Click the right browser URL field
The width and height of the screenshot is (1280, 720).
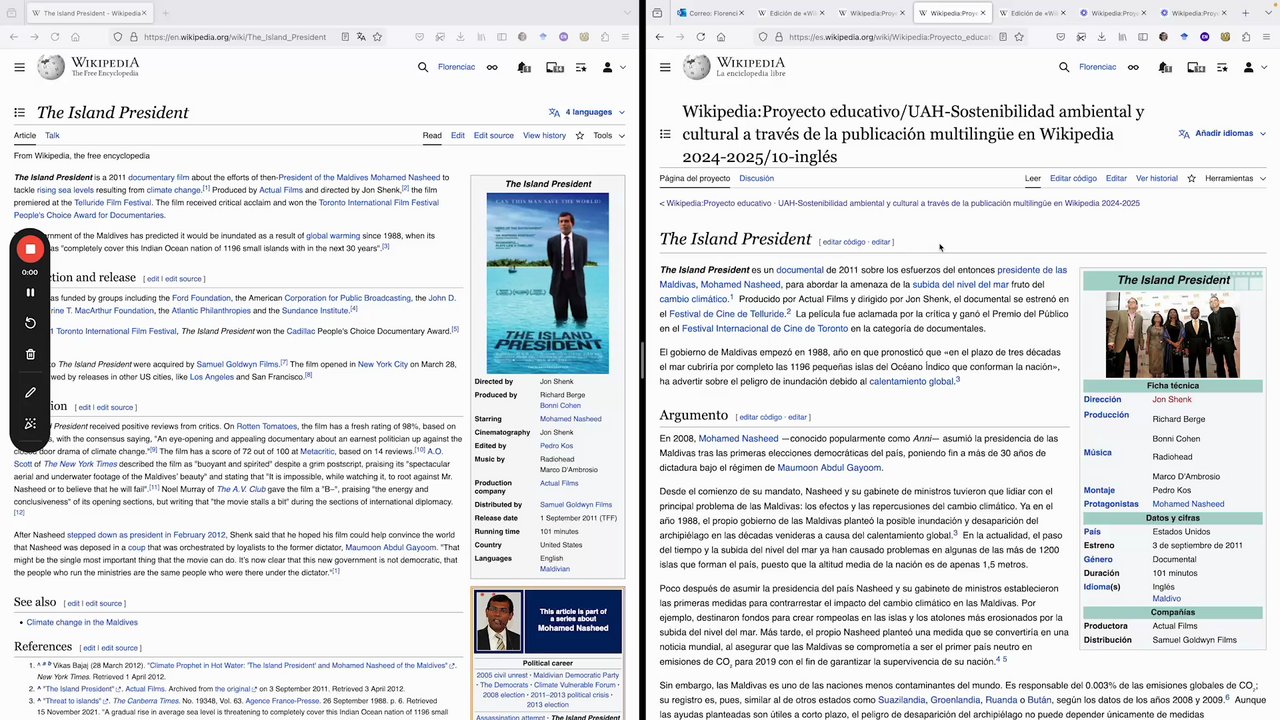click(x=890, y=37)
